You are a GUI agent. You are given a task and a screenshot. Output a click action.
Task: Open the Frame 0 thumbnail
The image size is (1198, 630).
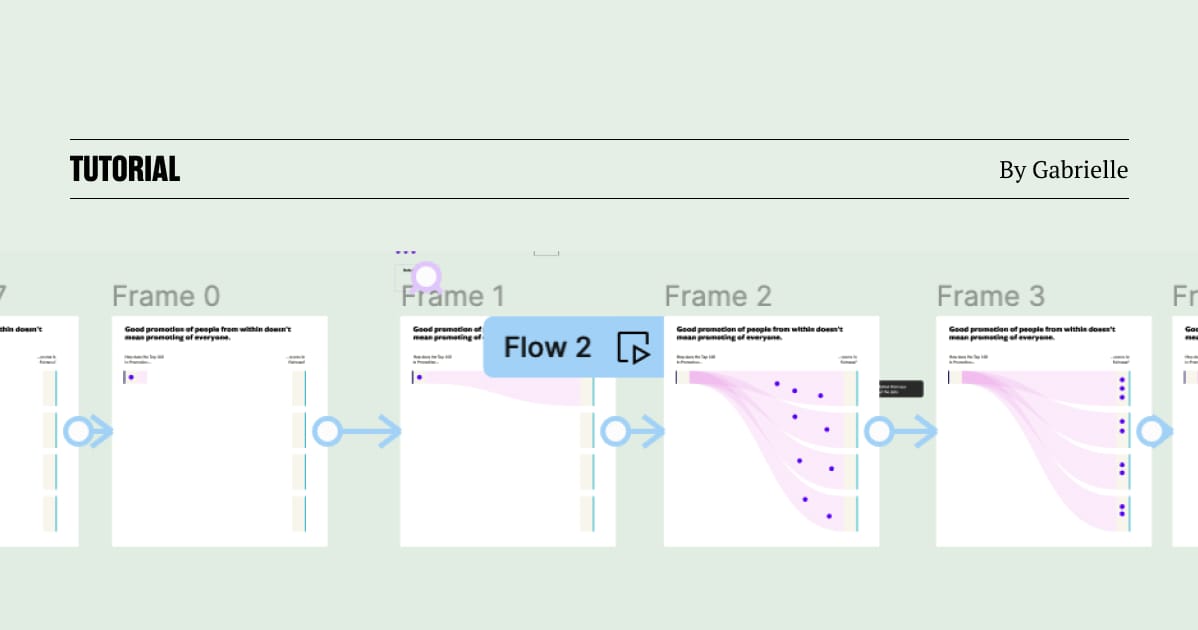tap(220, 431)
